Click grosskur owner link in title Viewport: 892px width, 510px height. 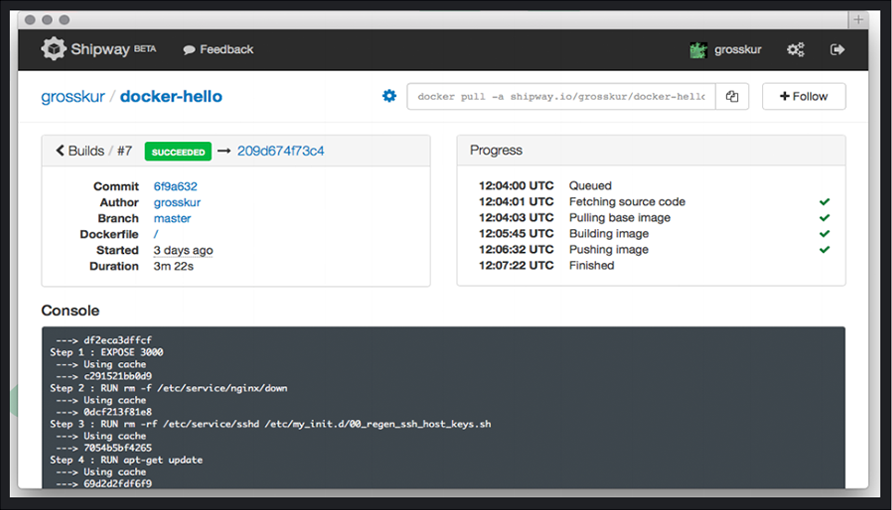(73, 97)
